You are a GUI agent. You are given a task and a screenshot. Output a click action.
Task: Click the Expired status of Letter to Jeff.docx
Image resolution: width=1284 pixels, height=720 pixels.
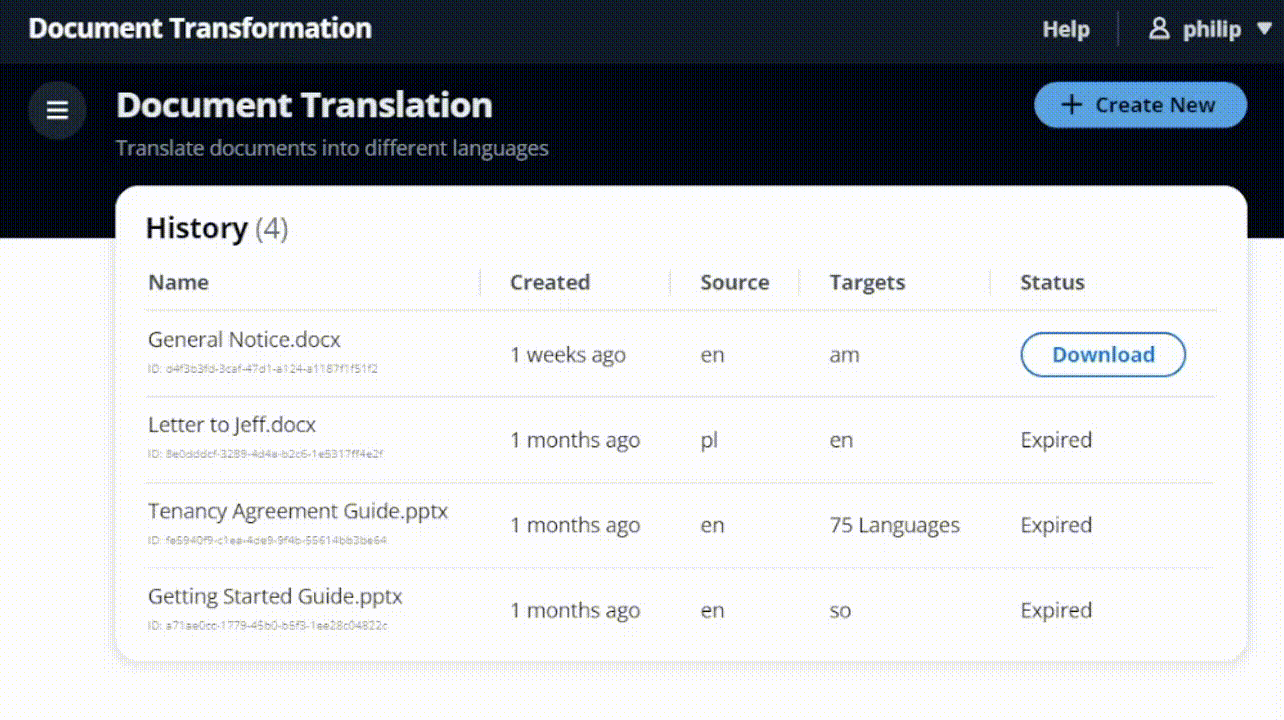coord(1056,439)
